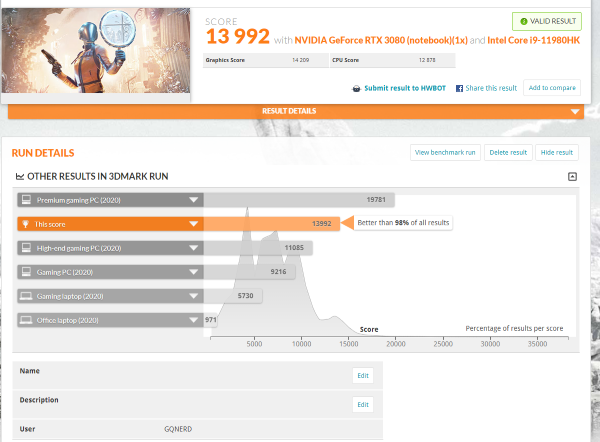Click the trophy icon on This score row
The height and width of the screenshot is (442, 600).
[x=26, y=224]
